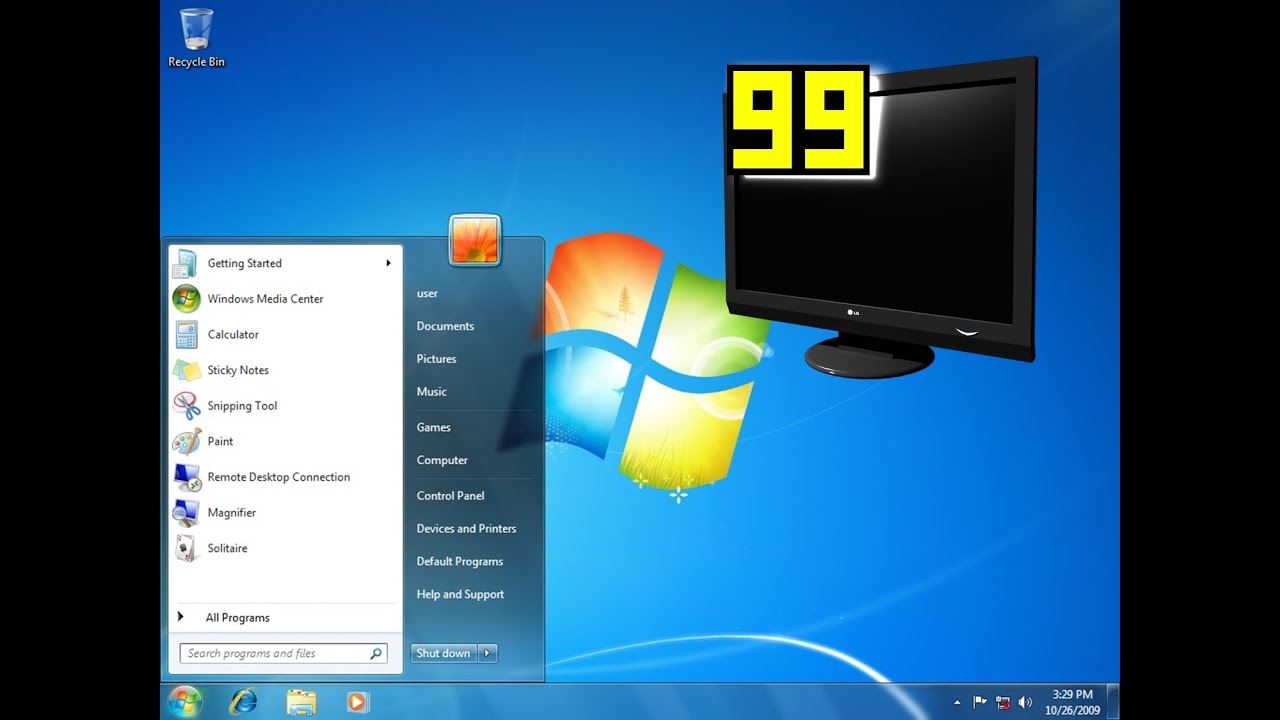Screen dimensions: 1280x720
Task: Select the Snipping Tool label
Action: pyautogui.click(x=242, y=406)
